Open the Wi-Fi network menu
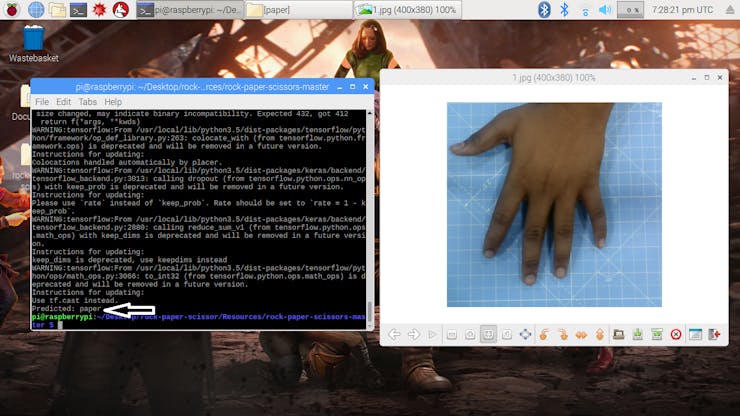This screenshot has width=740, height=416. point(585,10)
